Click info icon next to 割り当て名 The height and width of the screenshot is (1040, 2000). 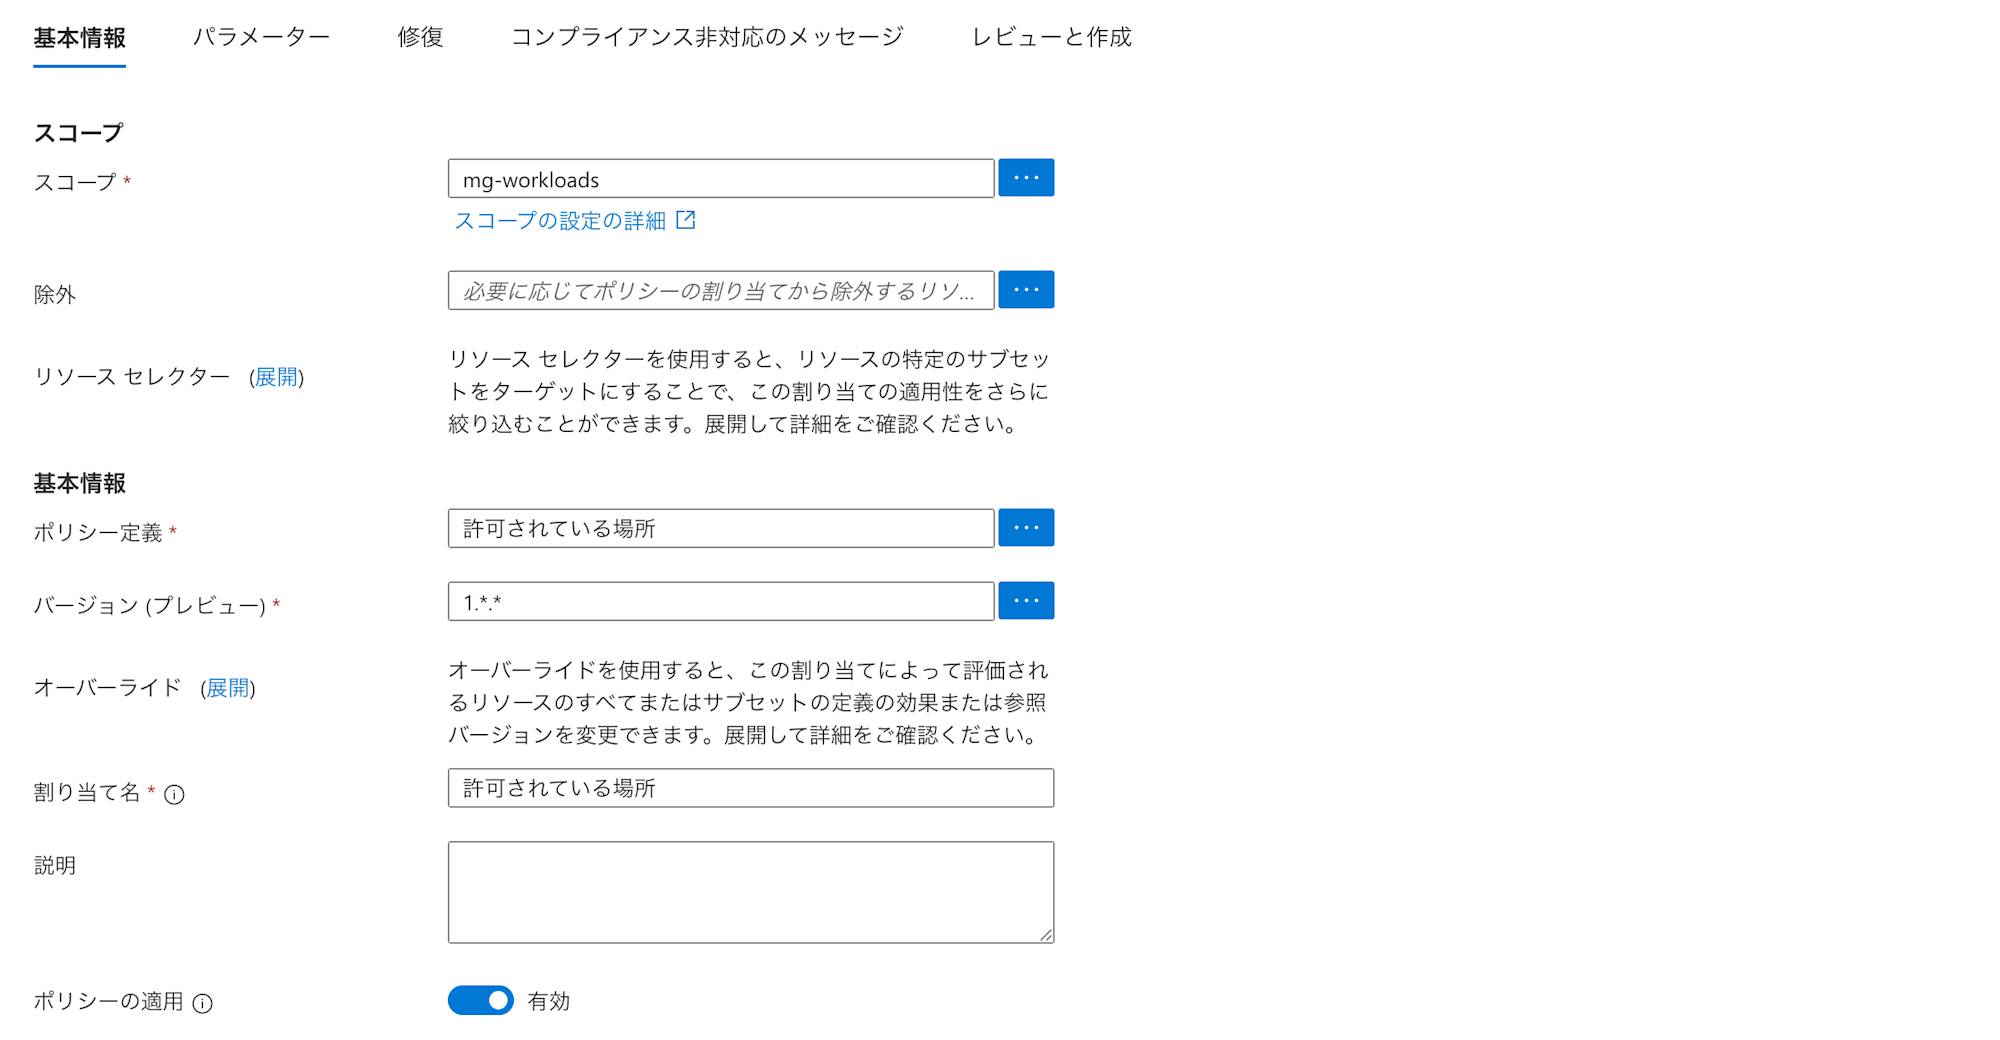pyautogui.click(x=174, y=794)
